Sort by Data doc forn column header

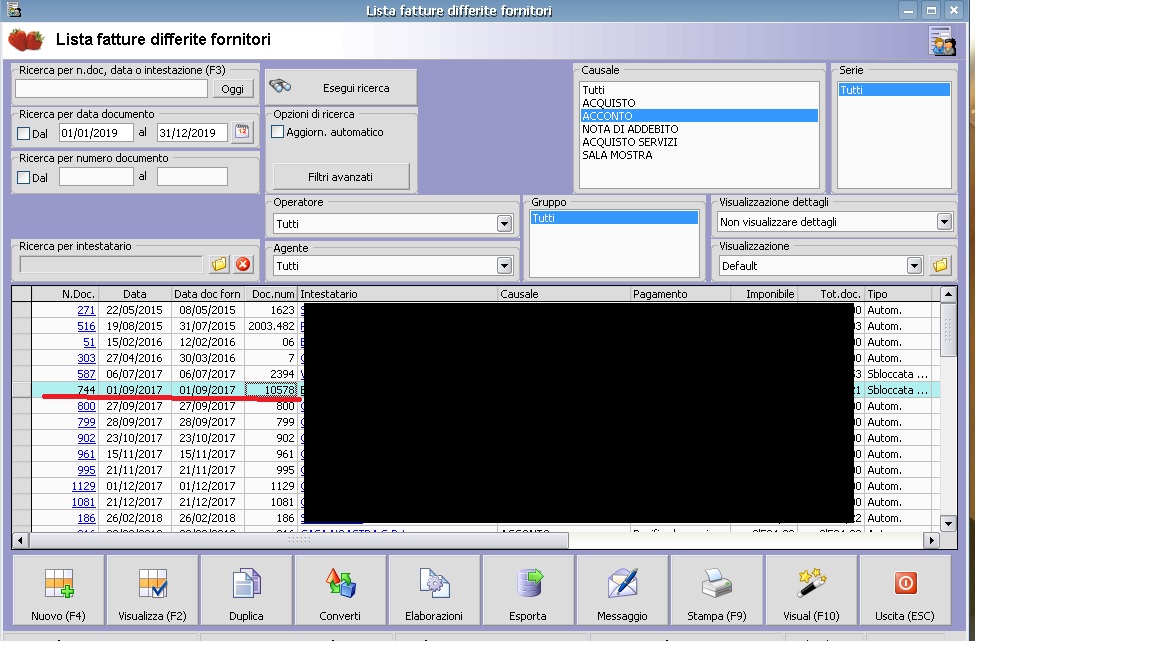coord(208,294)
